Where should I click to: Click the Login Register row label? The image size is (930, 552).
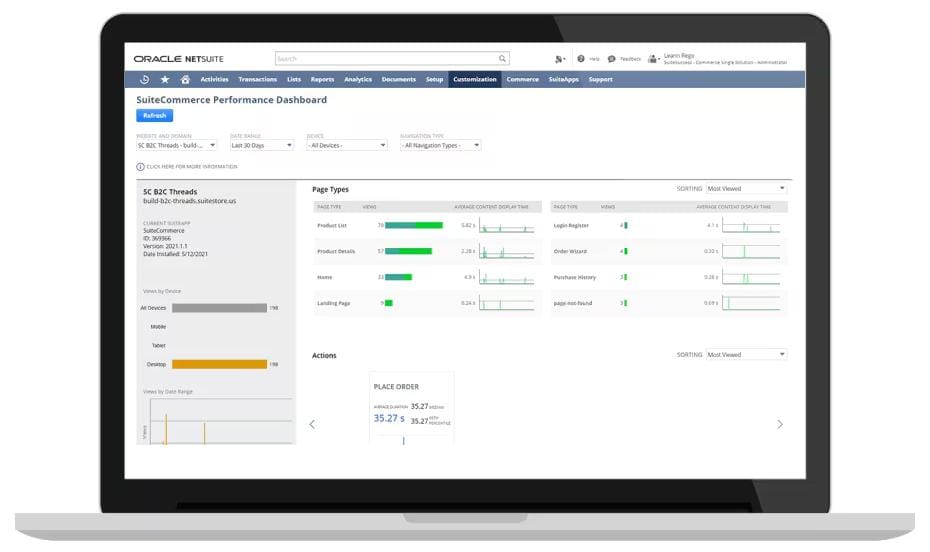click(571, 225)
